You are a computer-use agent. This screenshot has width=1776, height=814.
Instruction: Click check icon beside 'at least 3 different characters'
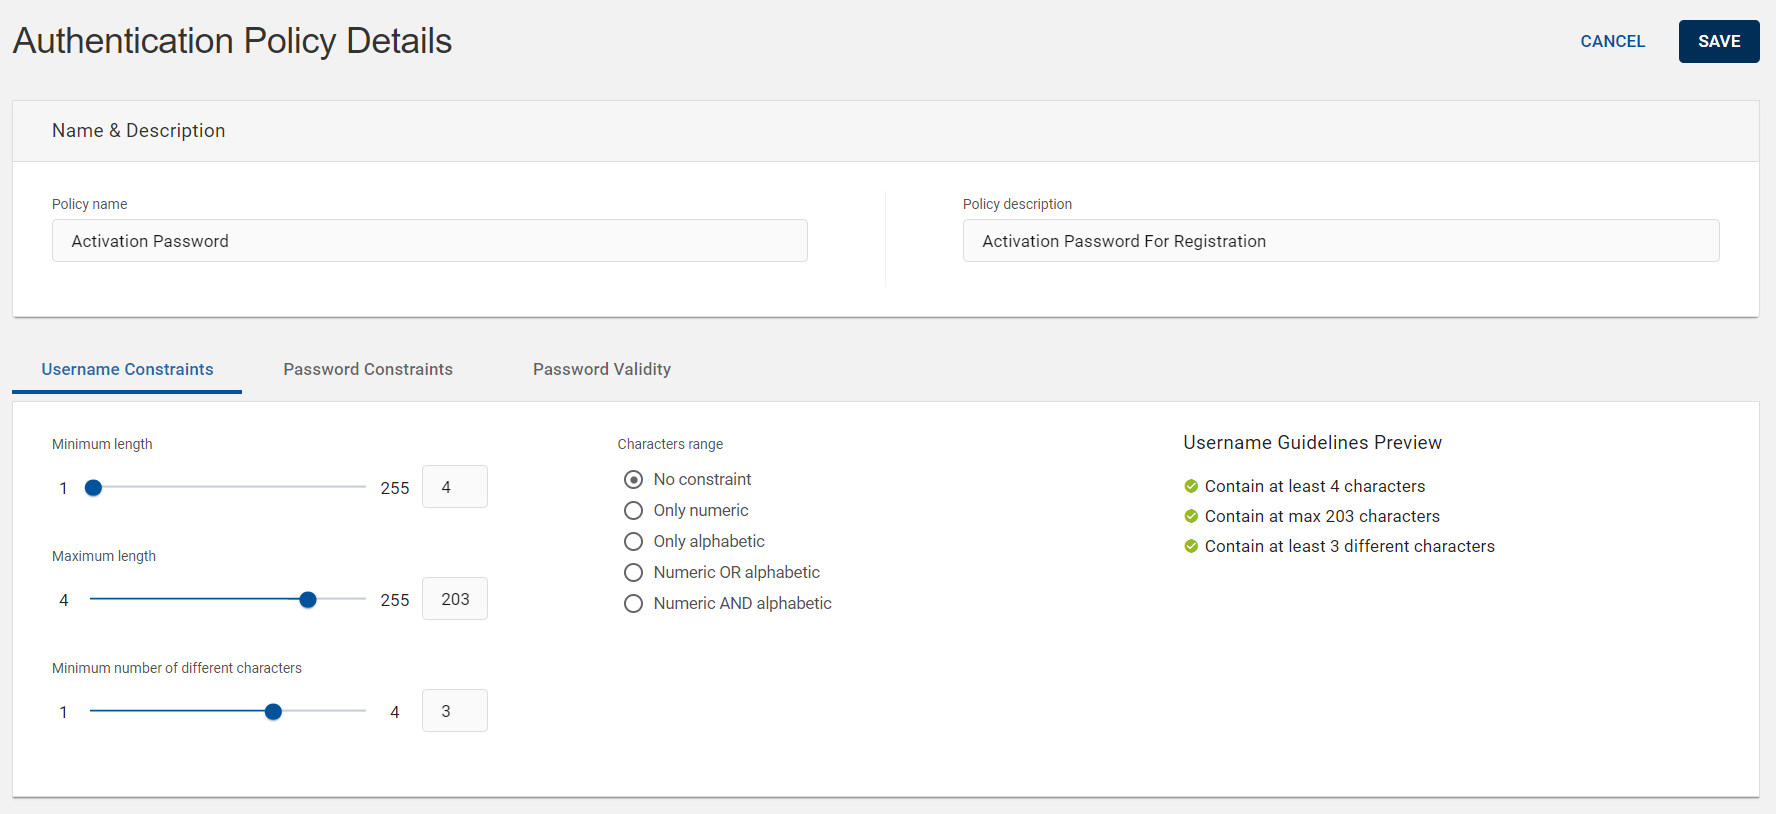(x=1191, y=546)
